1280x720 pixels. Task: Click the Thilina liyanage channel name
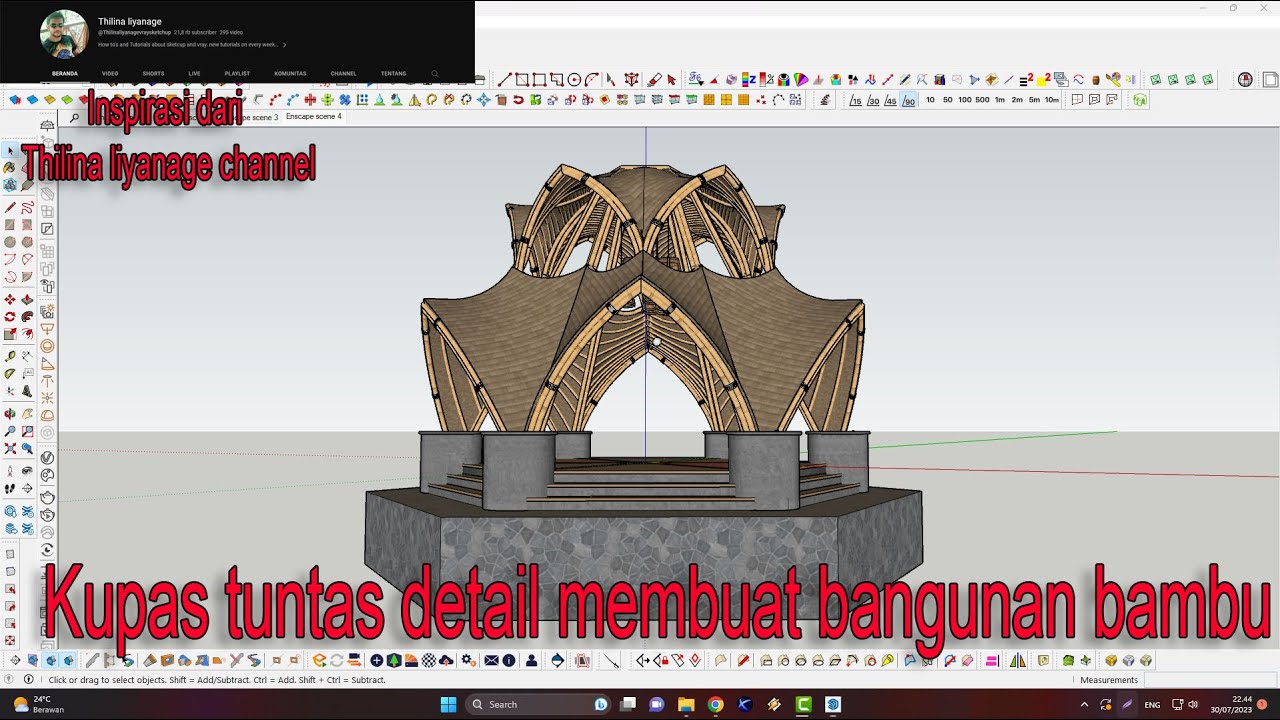click(x=129, y=21)
